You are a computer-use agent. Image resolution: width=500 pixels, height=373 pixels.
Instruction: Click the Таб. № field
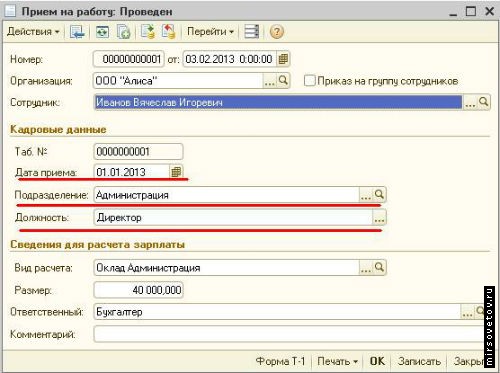click(x=138, y=152)
